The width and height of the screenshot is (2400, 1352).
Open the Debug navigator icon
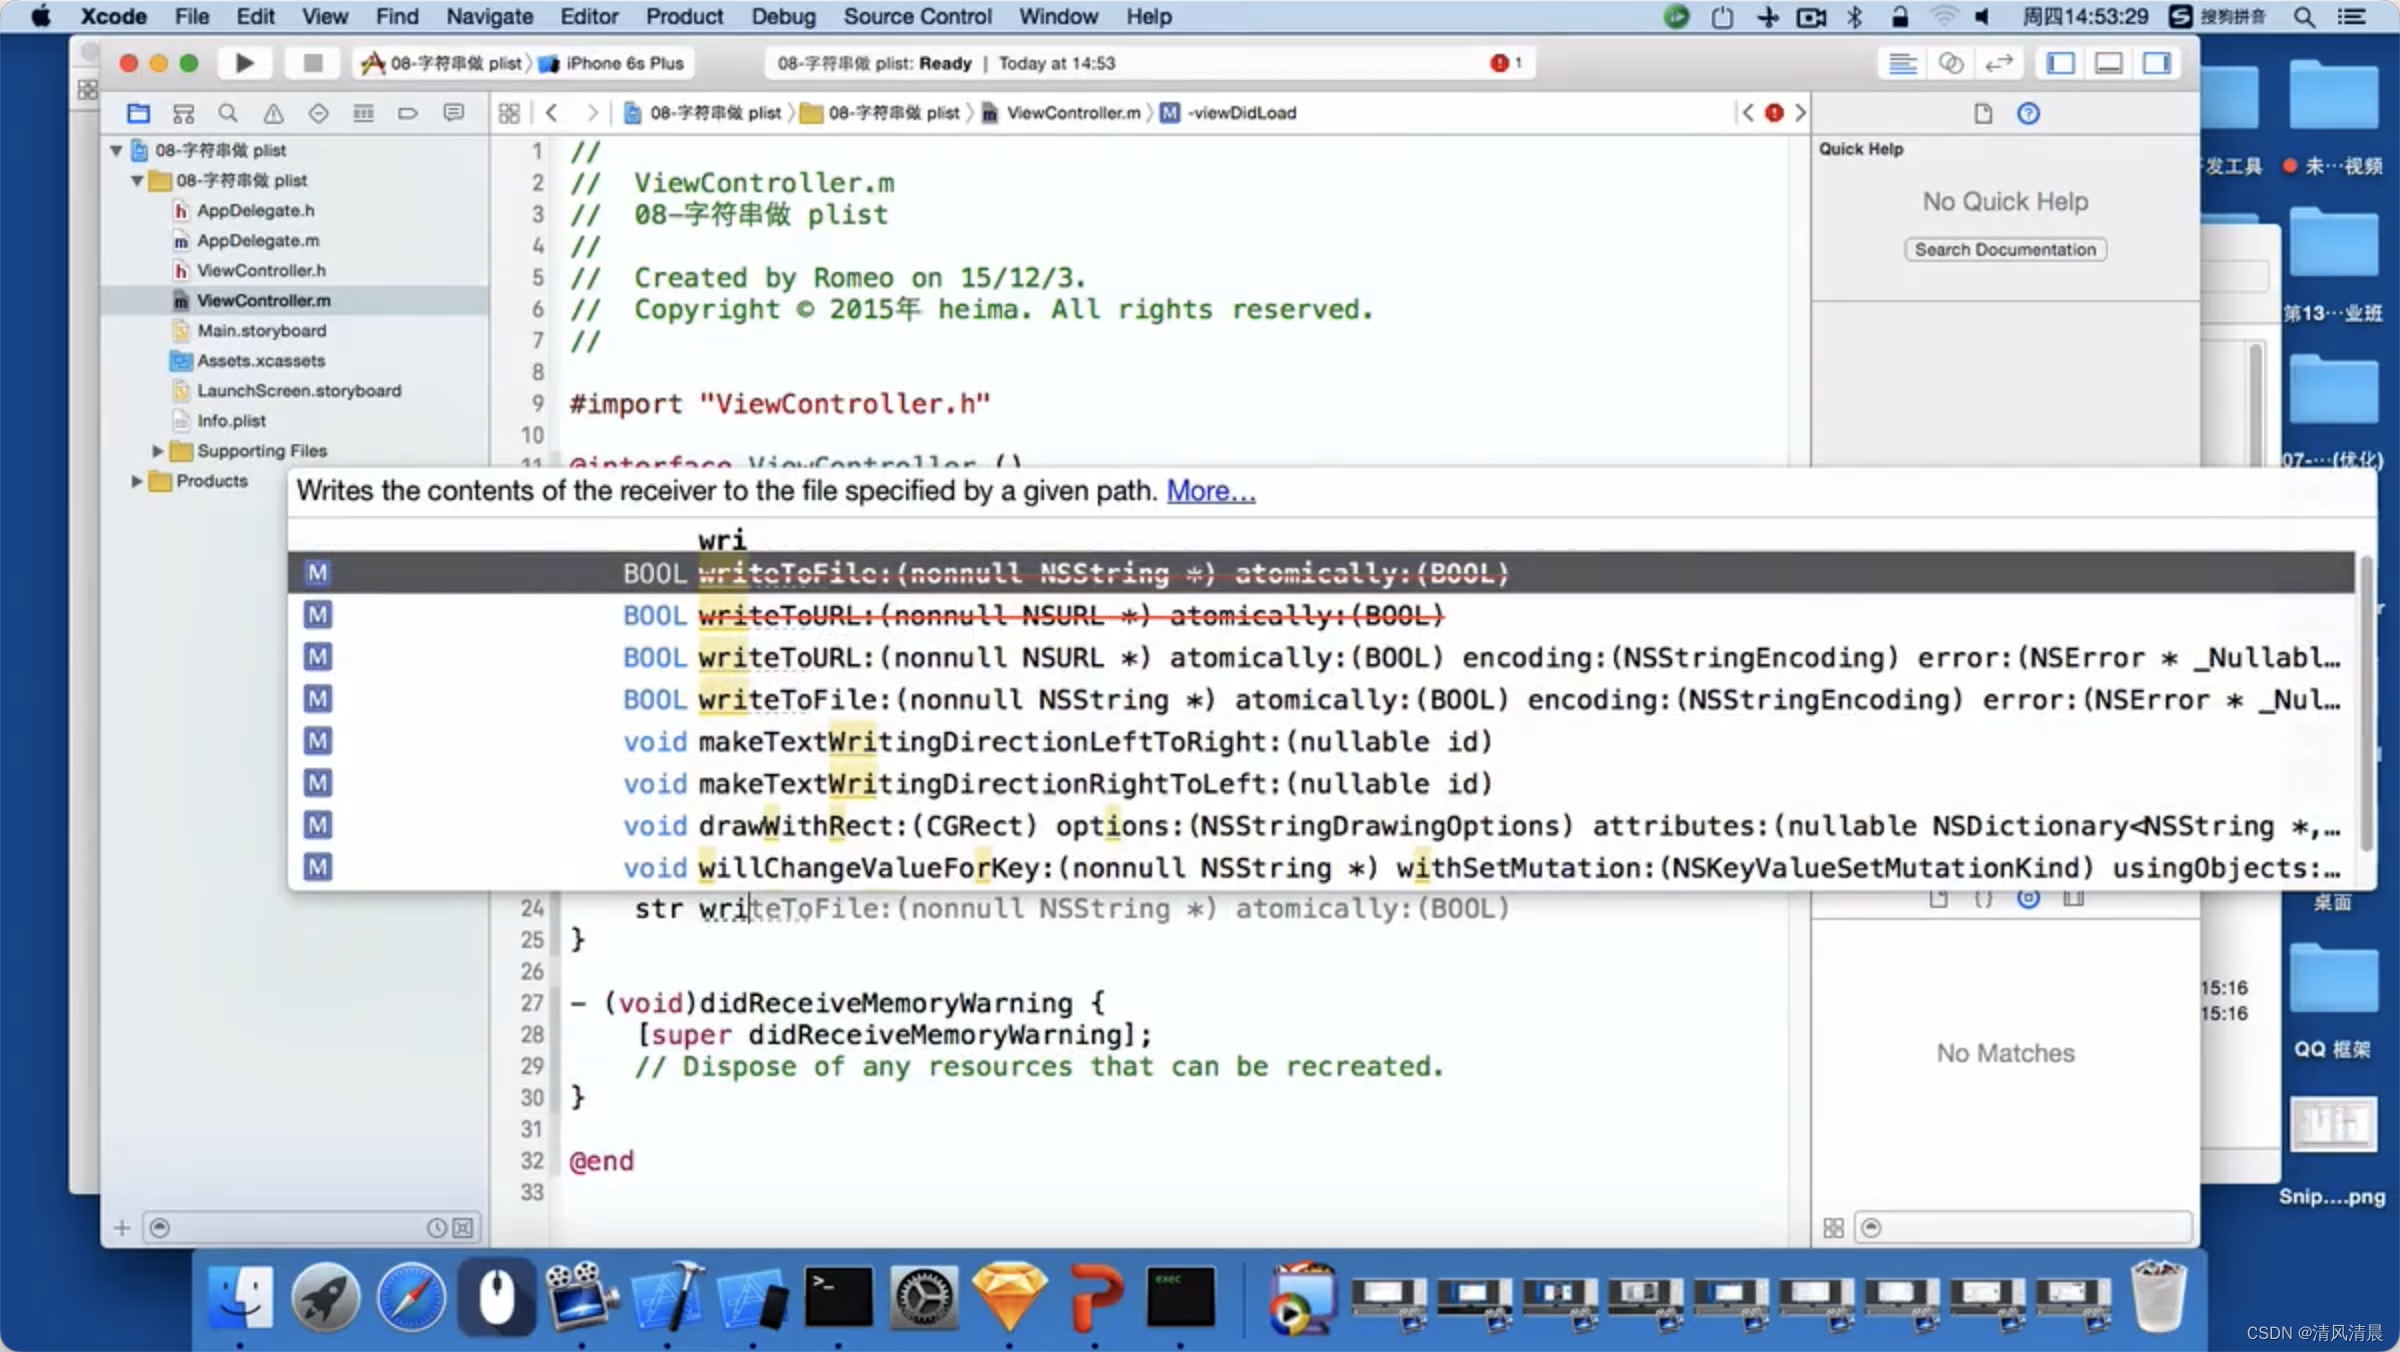tap(363, 113)
